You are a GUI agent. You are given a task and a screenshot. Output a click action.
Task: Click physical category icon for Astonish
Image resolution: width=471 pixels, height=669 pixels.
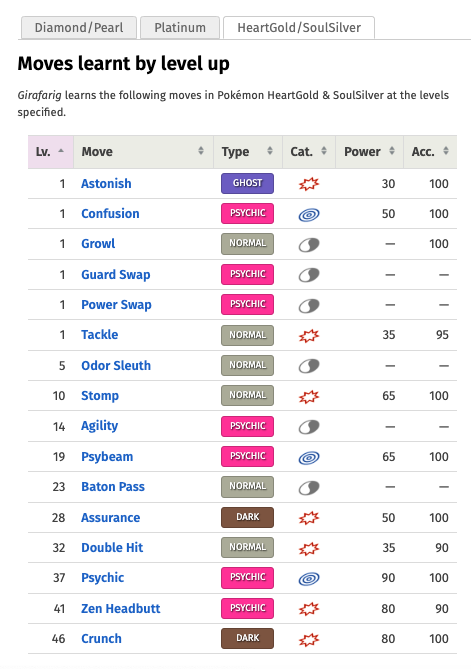(x=309, y=184)
